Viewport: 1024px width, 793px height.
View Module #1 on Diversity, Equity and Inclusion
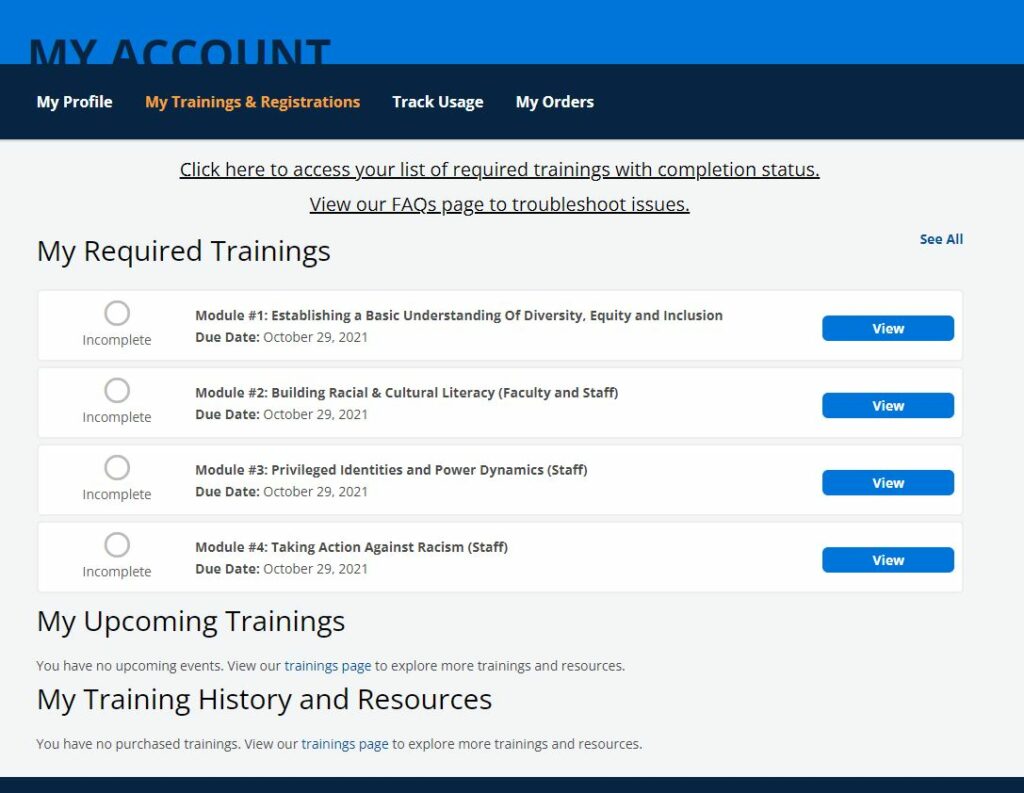pos(887,328)
